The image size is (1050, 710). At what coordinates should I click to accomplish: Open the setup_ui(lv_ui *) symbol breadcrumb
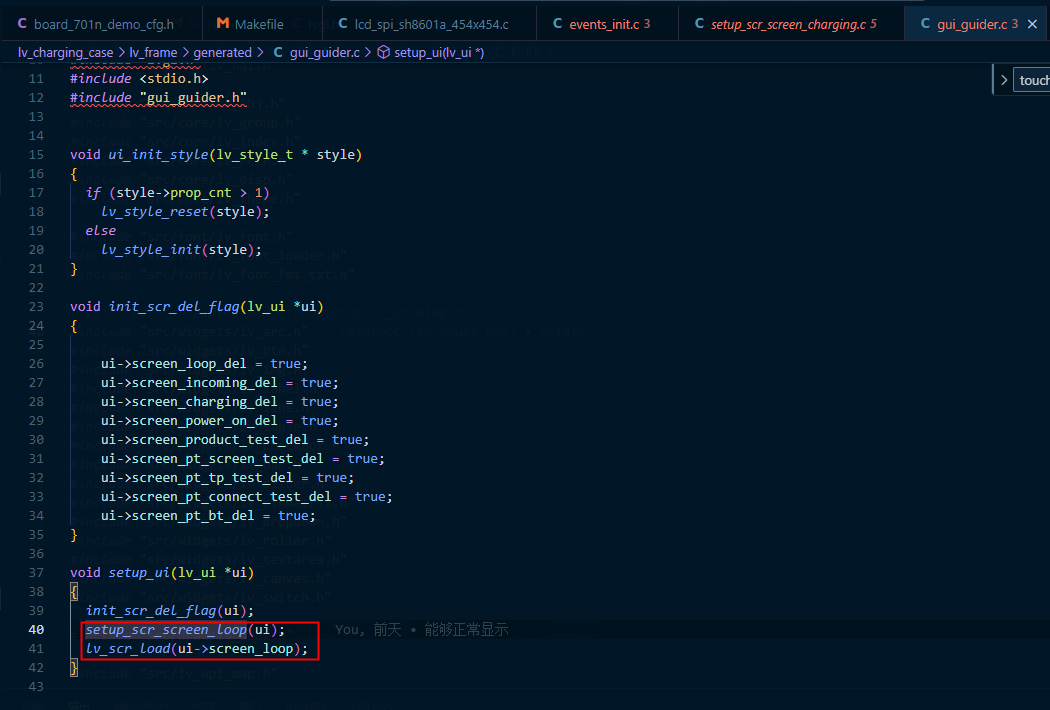click(x=439, y=52)
